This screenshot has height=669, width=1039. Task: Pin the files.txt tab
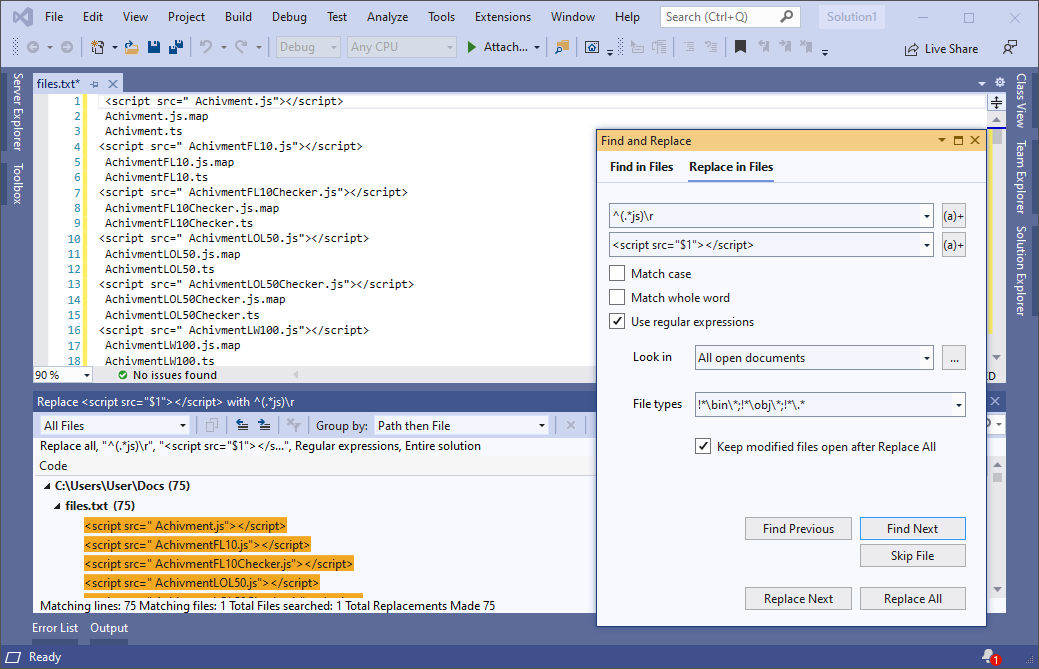click(95, 84)
